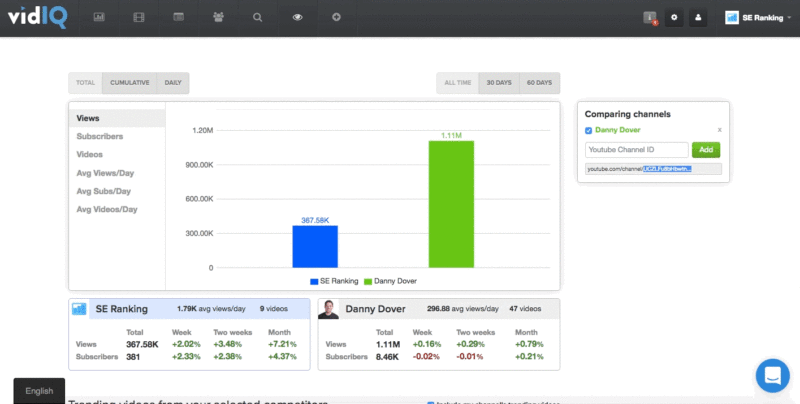
Task: Click the Youtube Channel ID field
Action: tap(636, 150)
